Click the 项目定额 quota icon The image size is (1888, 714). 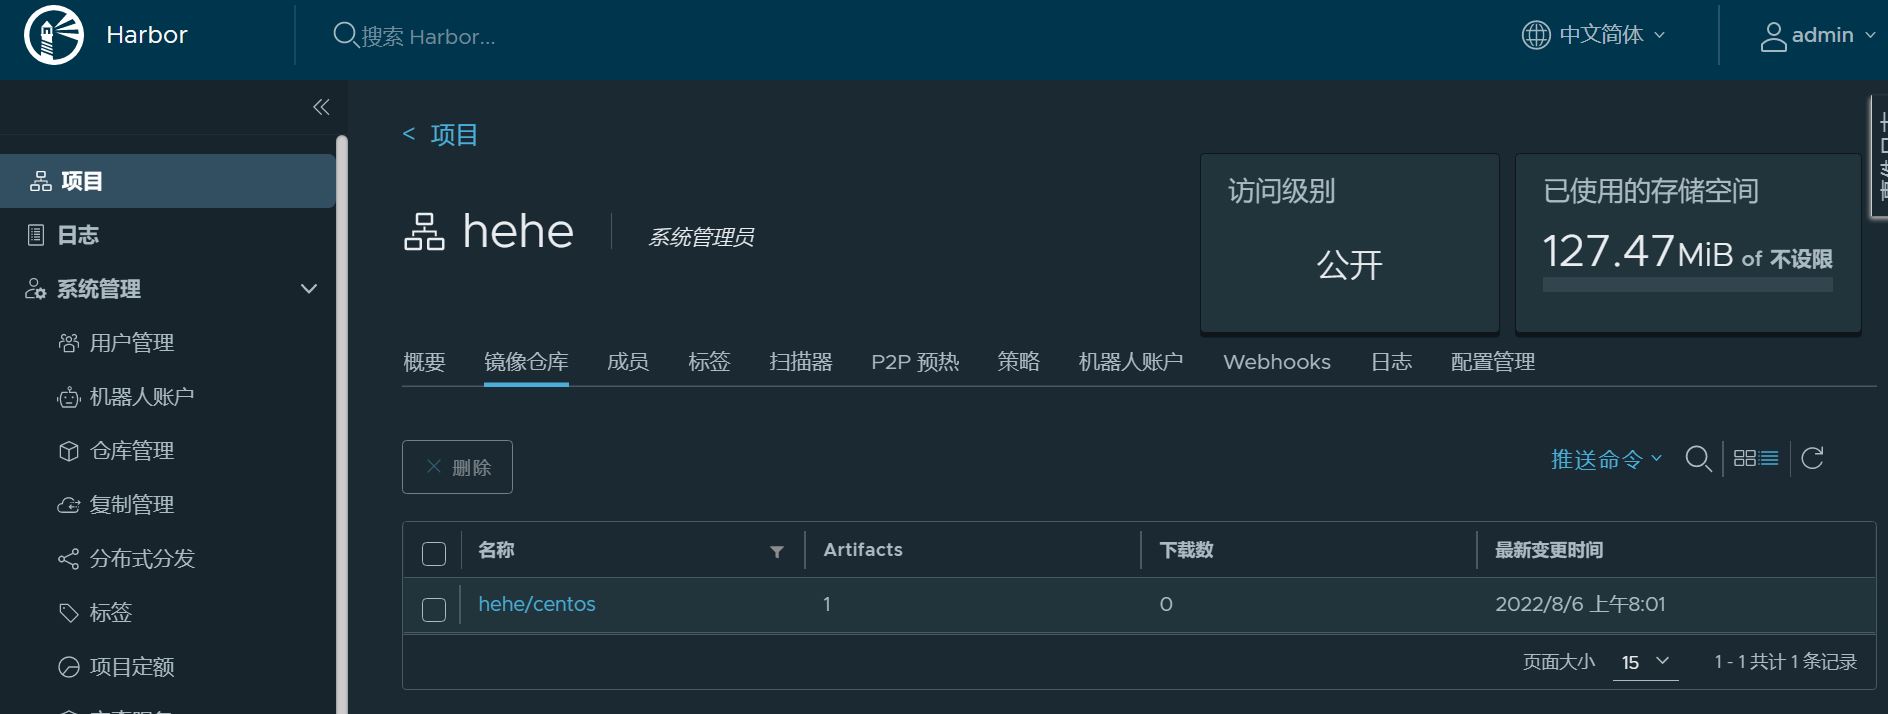pyautogui.click(x=69, y=667)
